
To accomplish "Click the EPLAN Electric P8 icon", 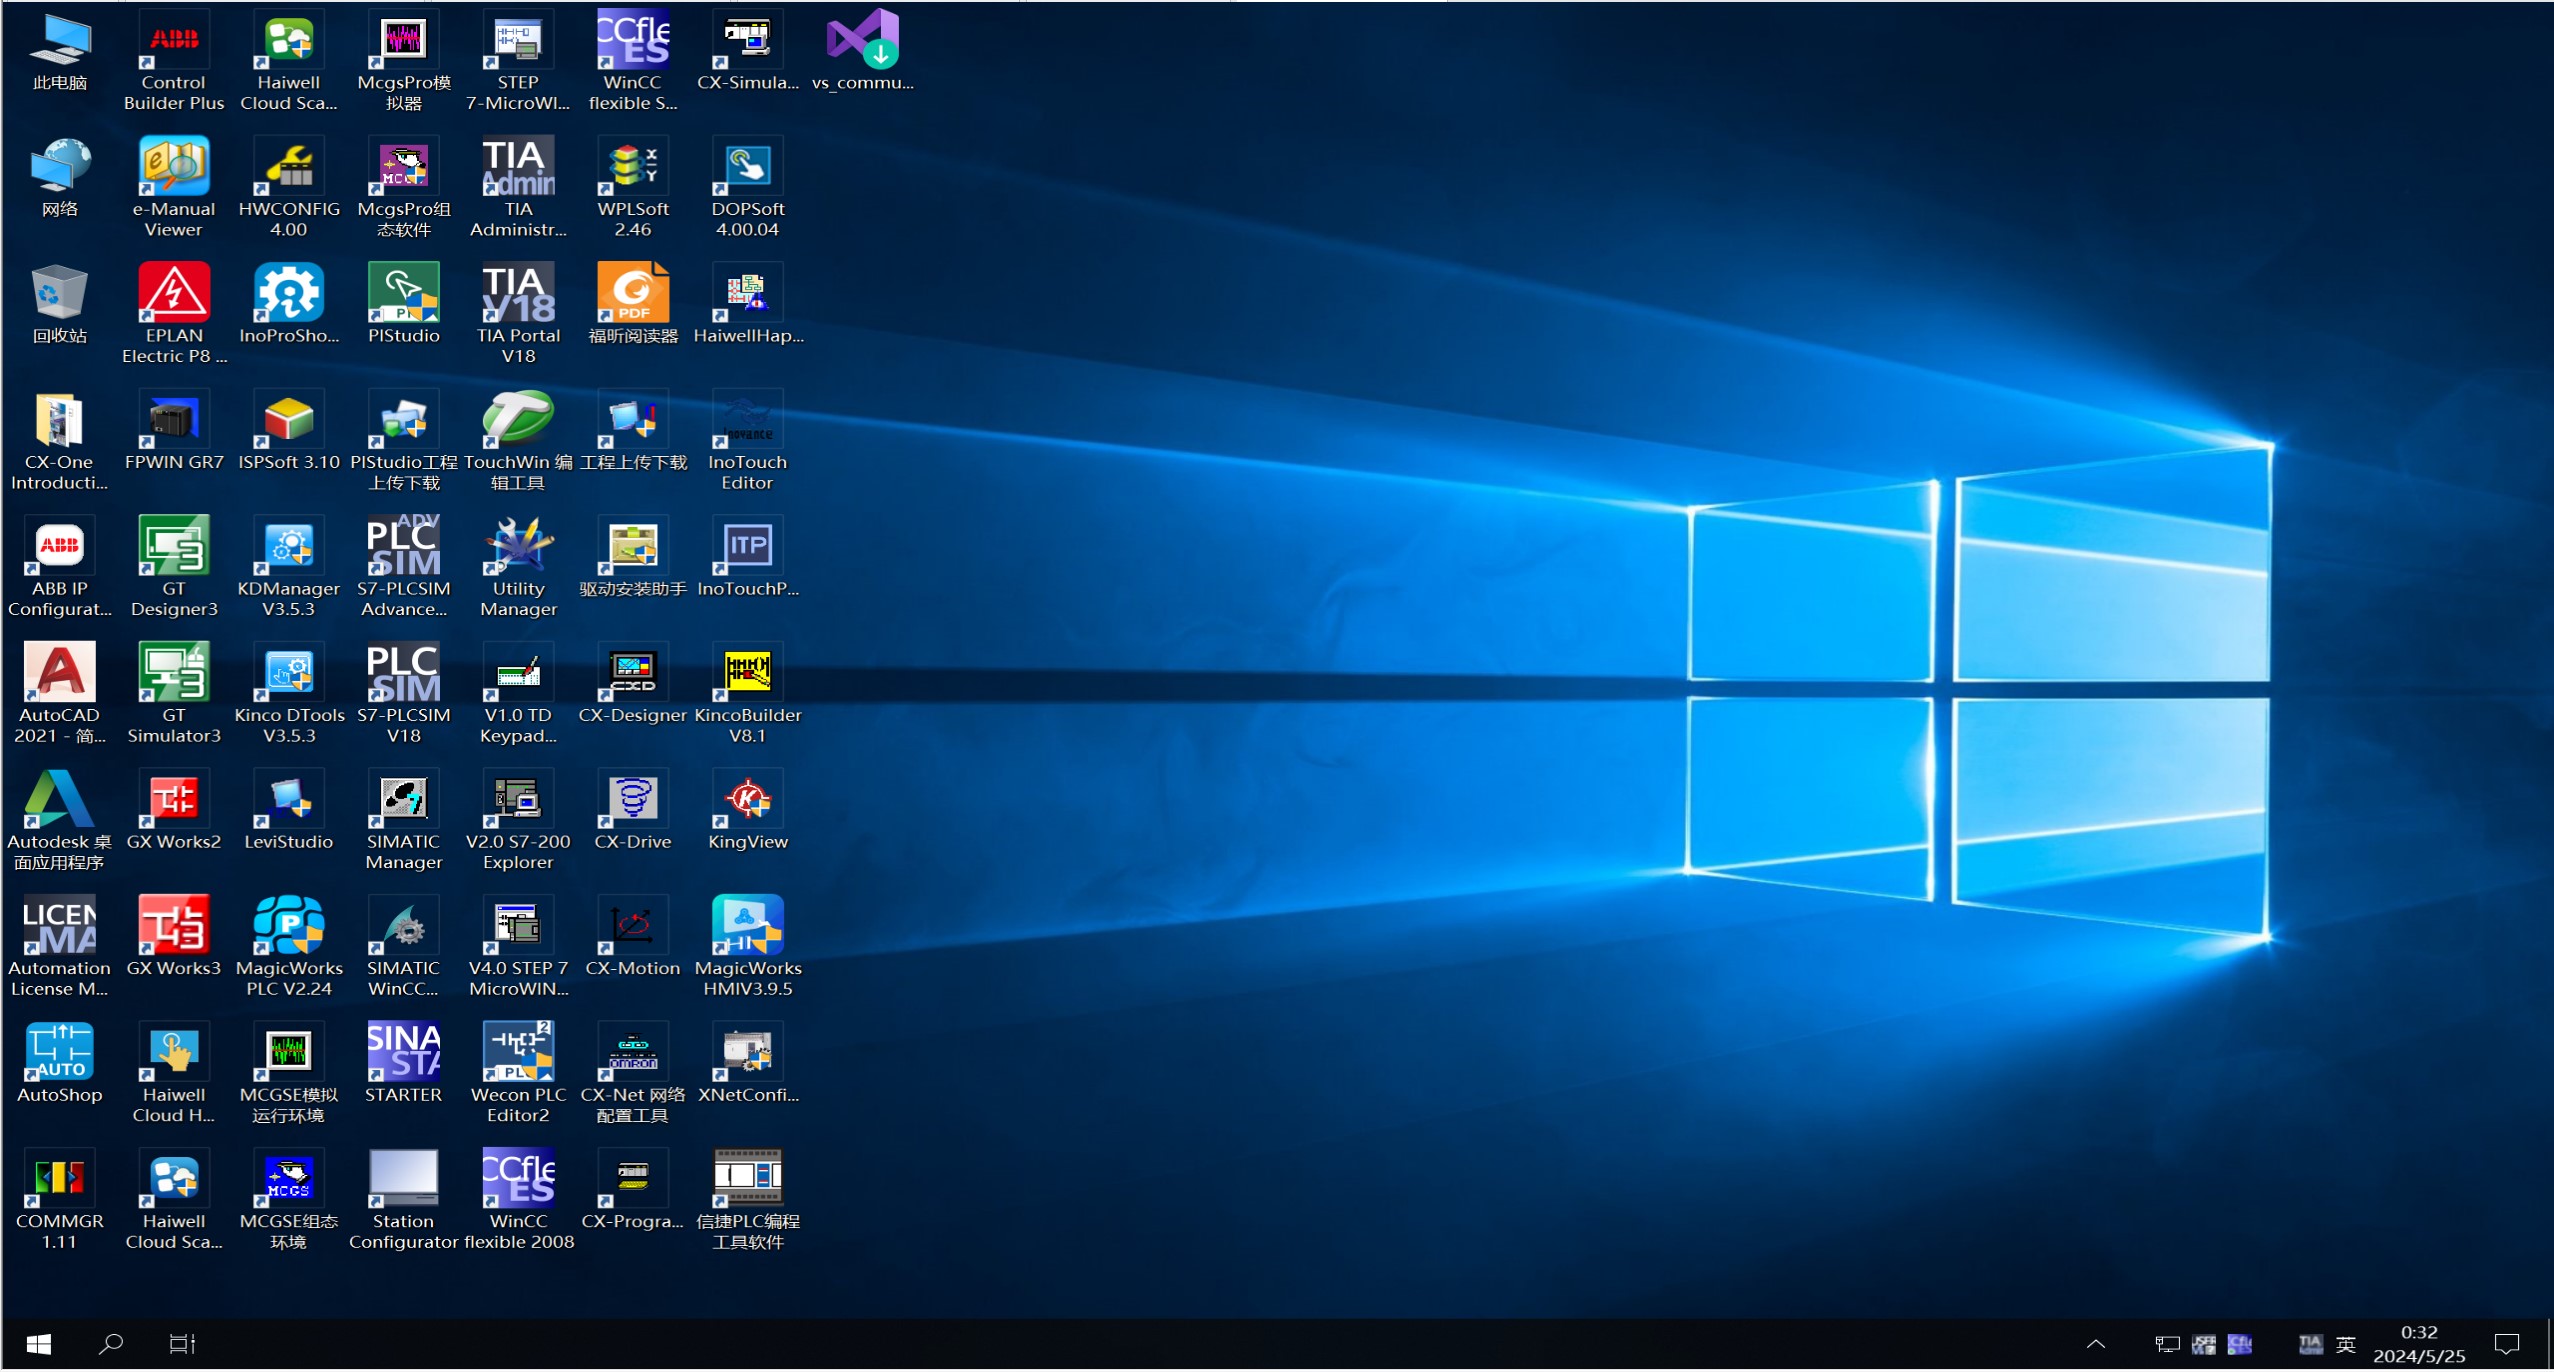I will [x=173, y=313].
